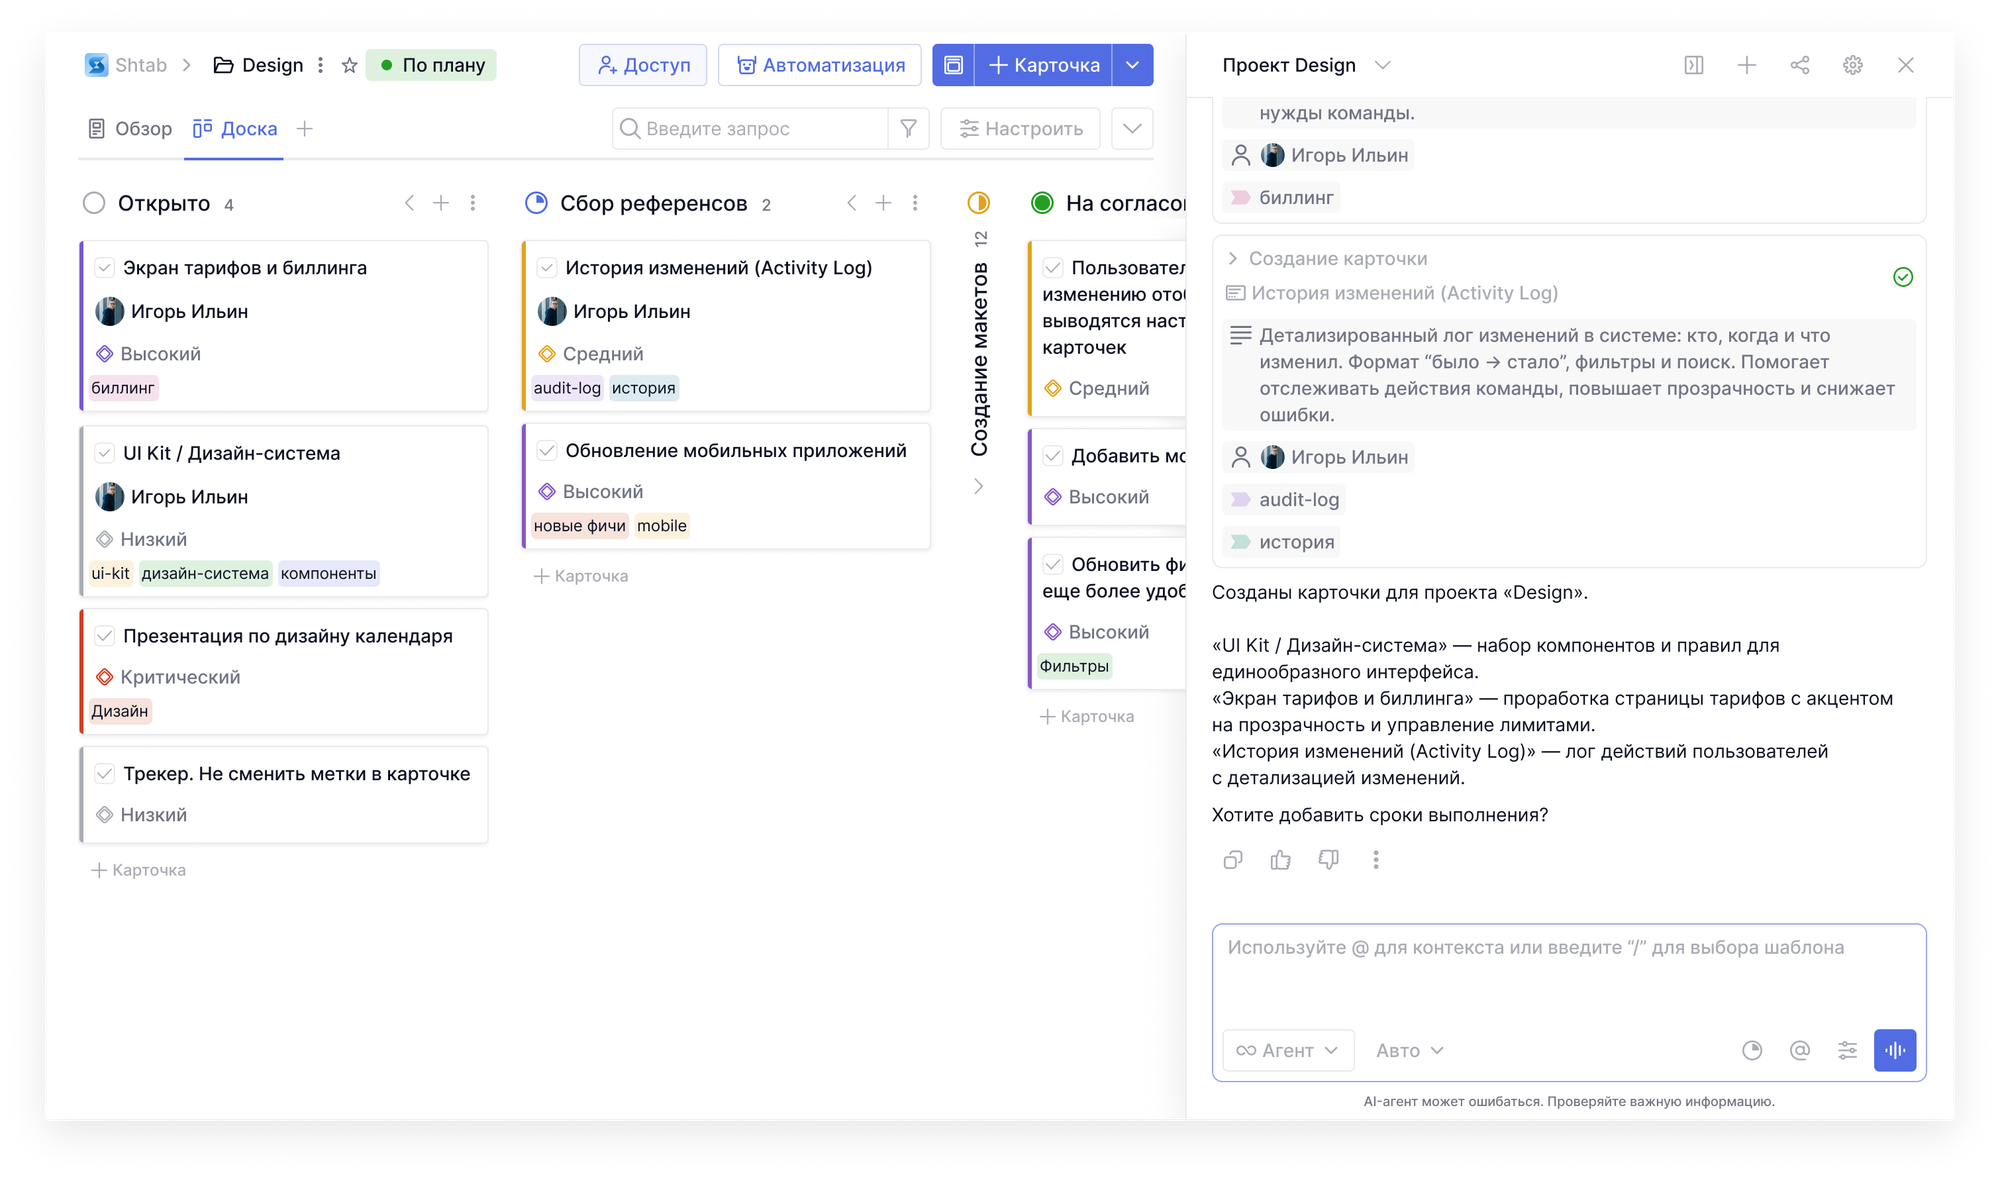Viewport: 2000px width, 1179px height.
Task: Click the card view icon beside Карточка
Action: (953, 65)
